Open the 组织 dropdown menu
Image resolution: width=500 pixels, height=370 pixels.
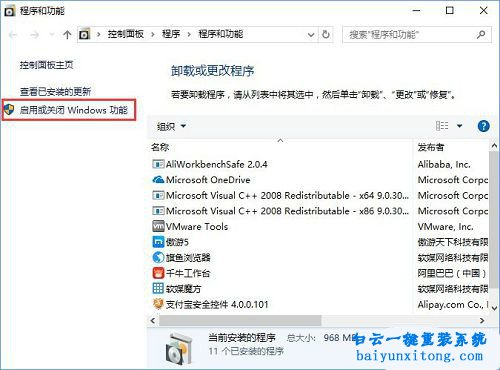[x=171, y=126]
